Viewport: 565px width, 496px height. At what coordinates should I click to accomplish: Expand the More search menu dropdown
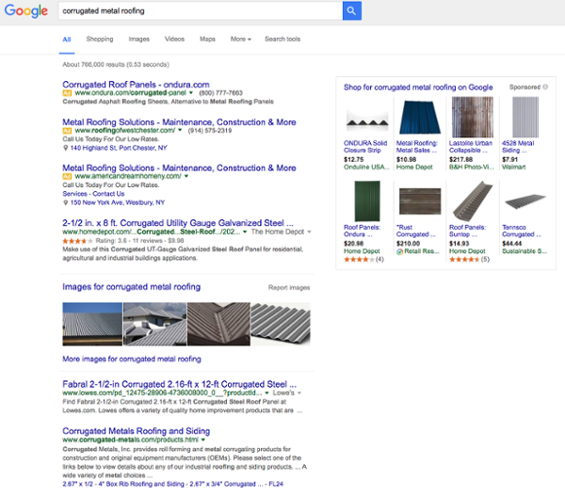coord(241,39)
